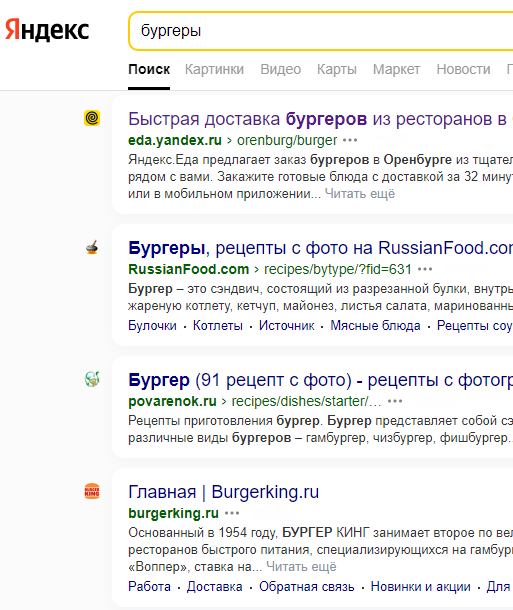Click the RussianFood.com domain link
Image resolution: width=513 pixels, height=610 pixels.
click(x=189, y=269)
